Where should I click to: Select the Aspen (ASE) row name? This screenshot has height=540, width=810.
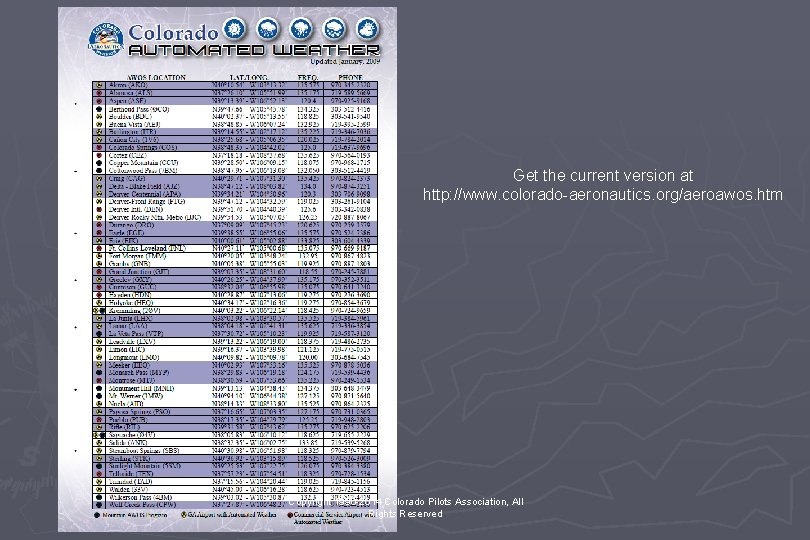point(127,101)
